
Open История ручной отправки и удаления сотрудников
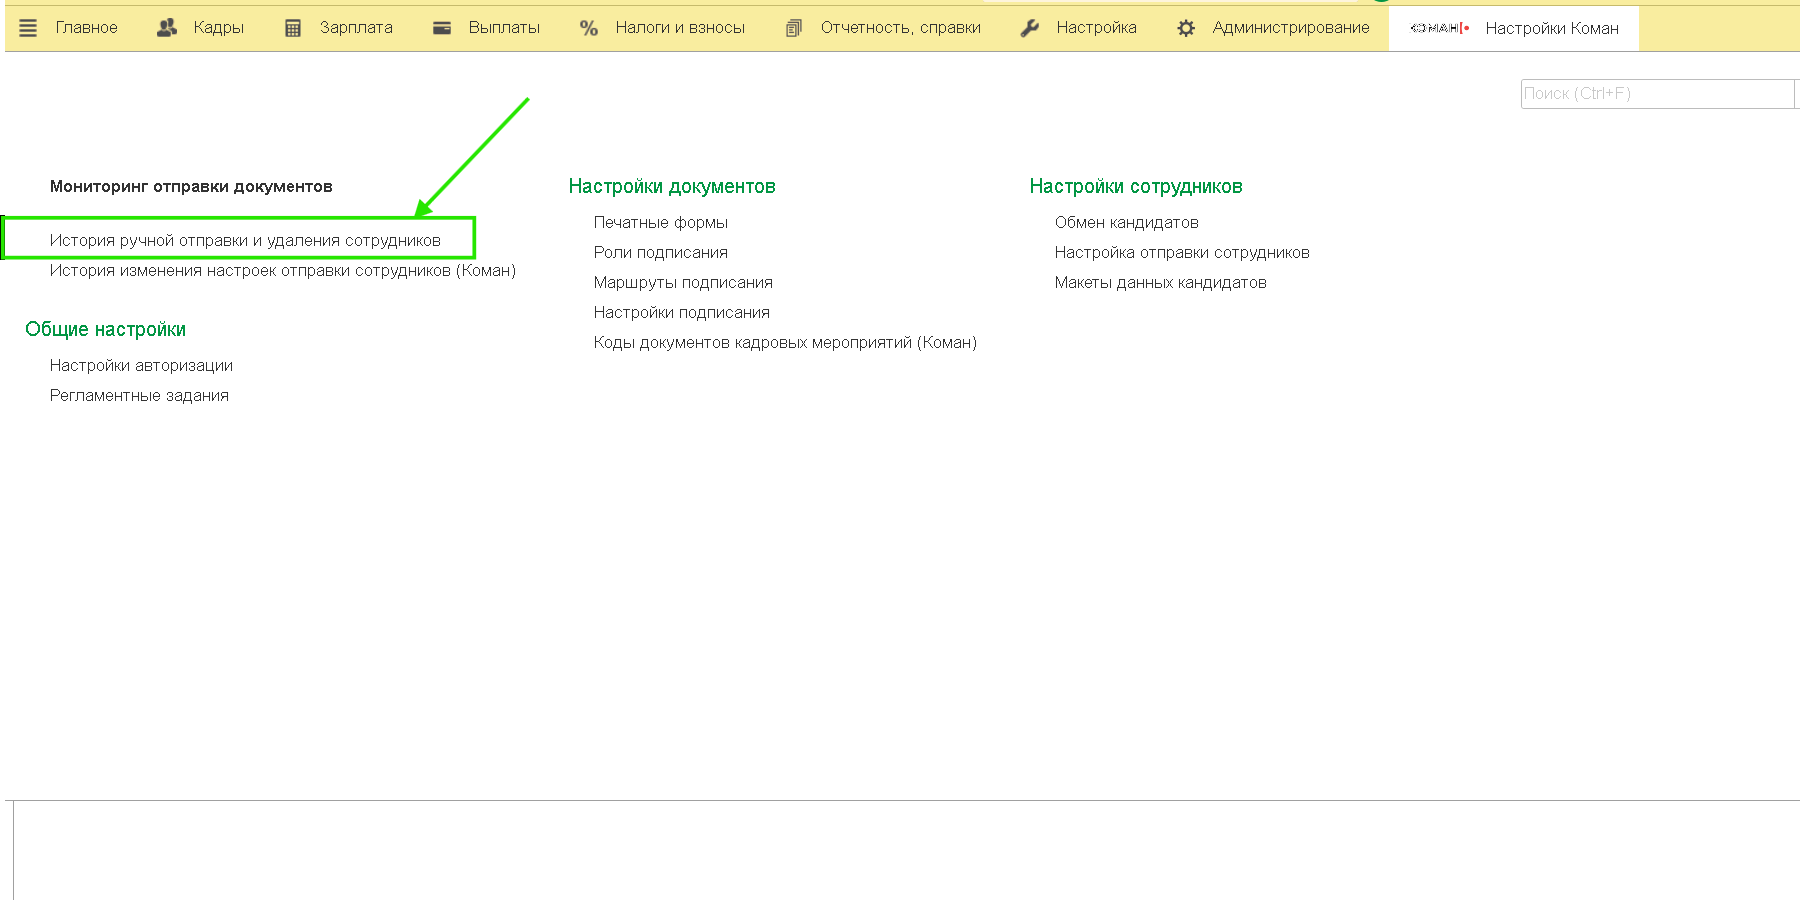(x=245, y=240)
